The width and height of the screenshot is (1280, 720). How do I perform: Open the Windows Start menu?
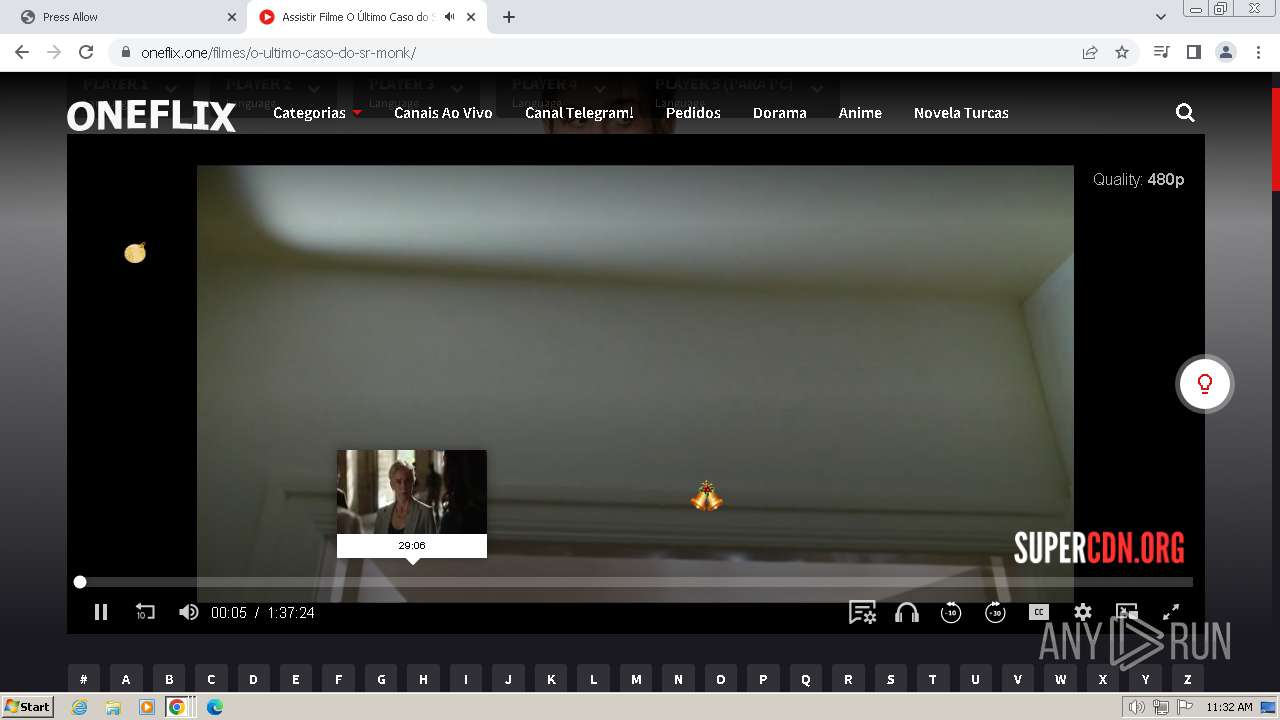point(28,707)
